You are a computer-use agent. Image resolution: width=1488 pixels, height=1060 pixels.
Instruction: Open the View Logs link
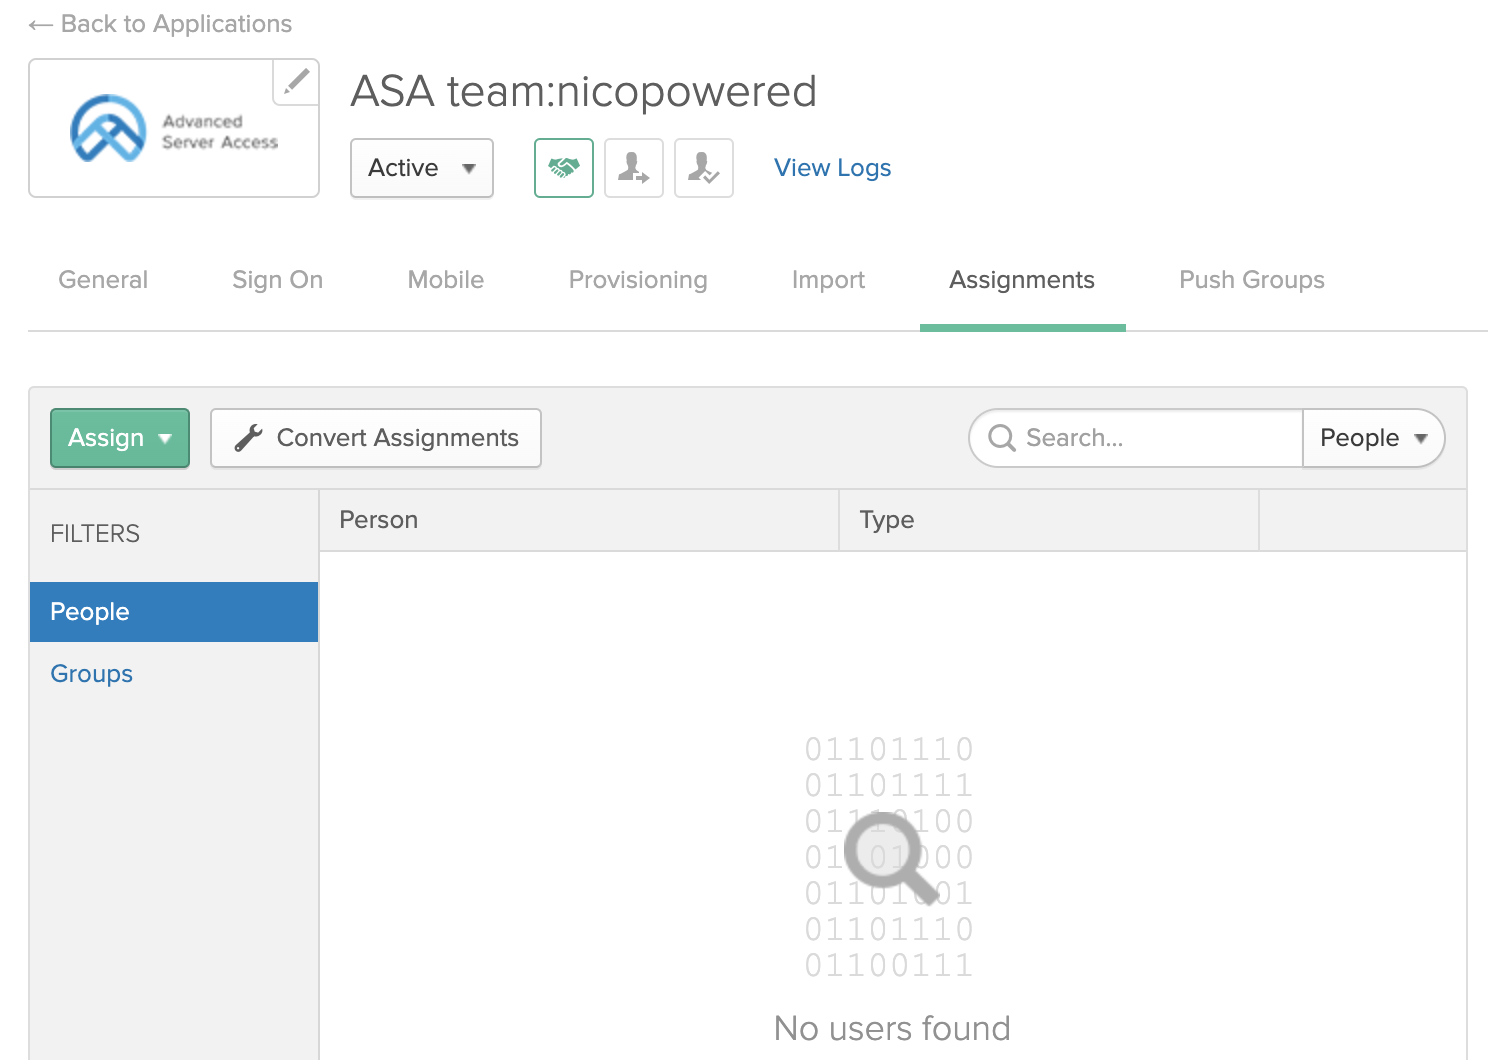(x=832, y=168)
